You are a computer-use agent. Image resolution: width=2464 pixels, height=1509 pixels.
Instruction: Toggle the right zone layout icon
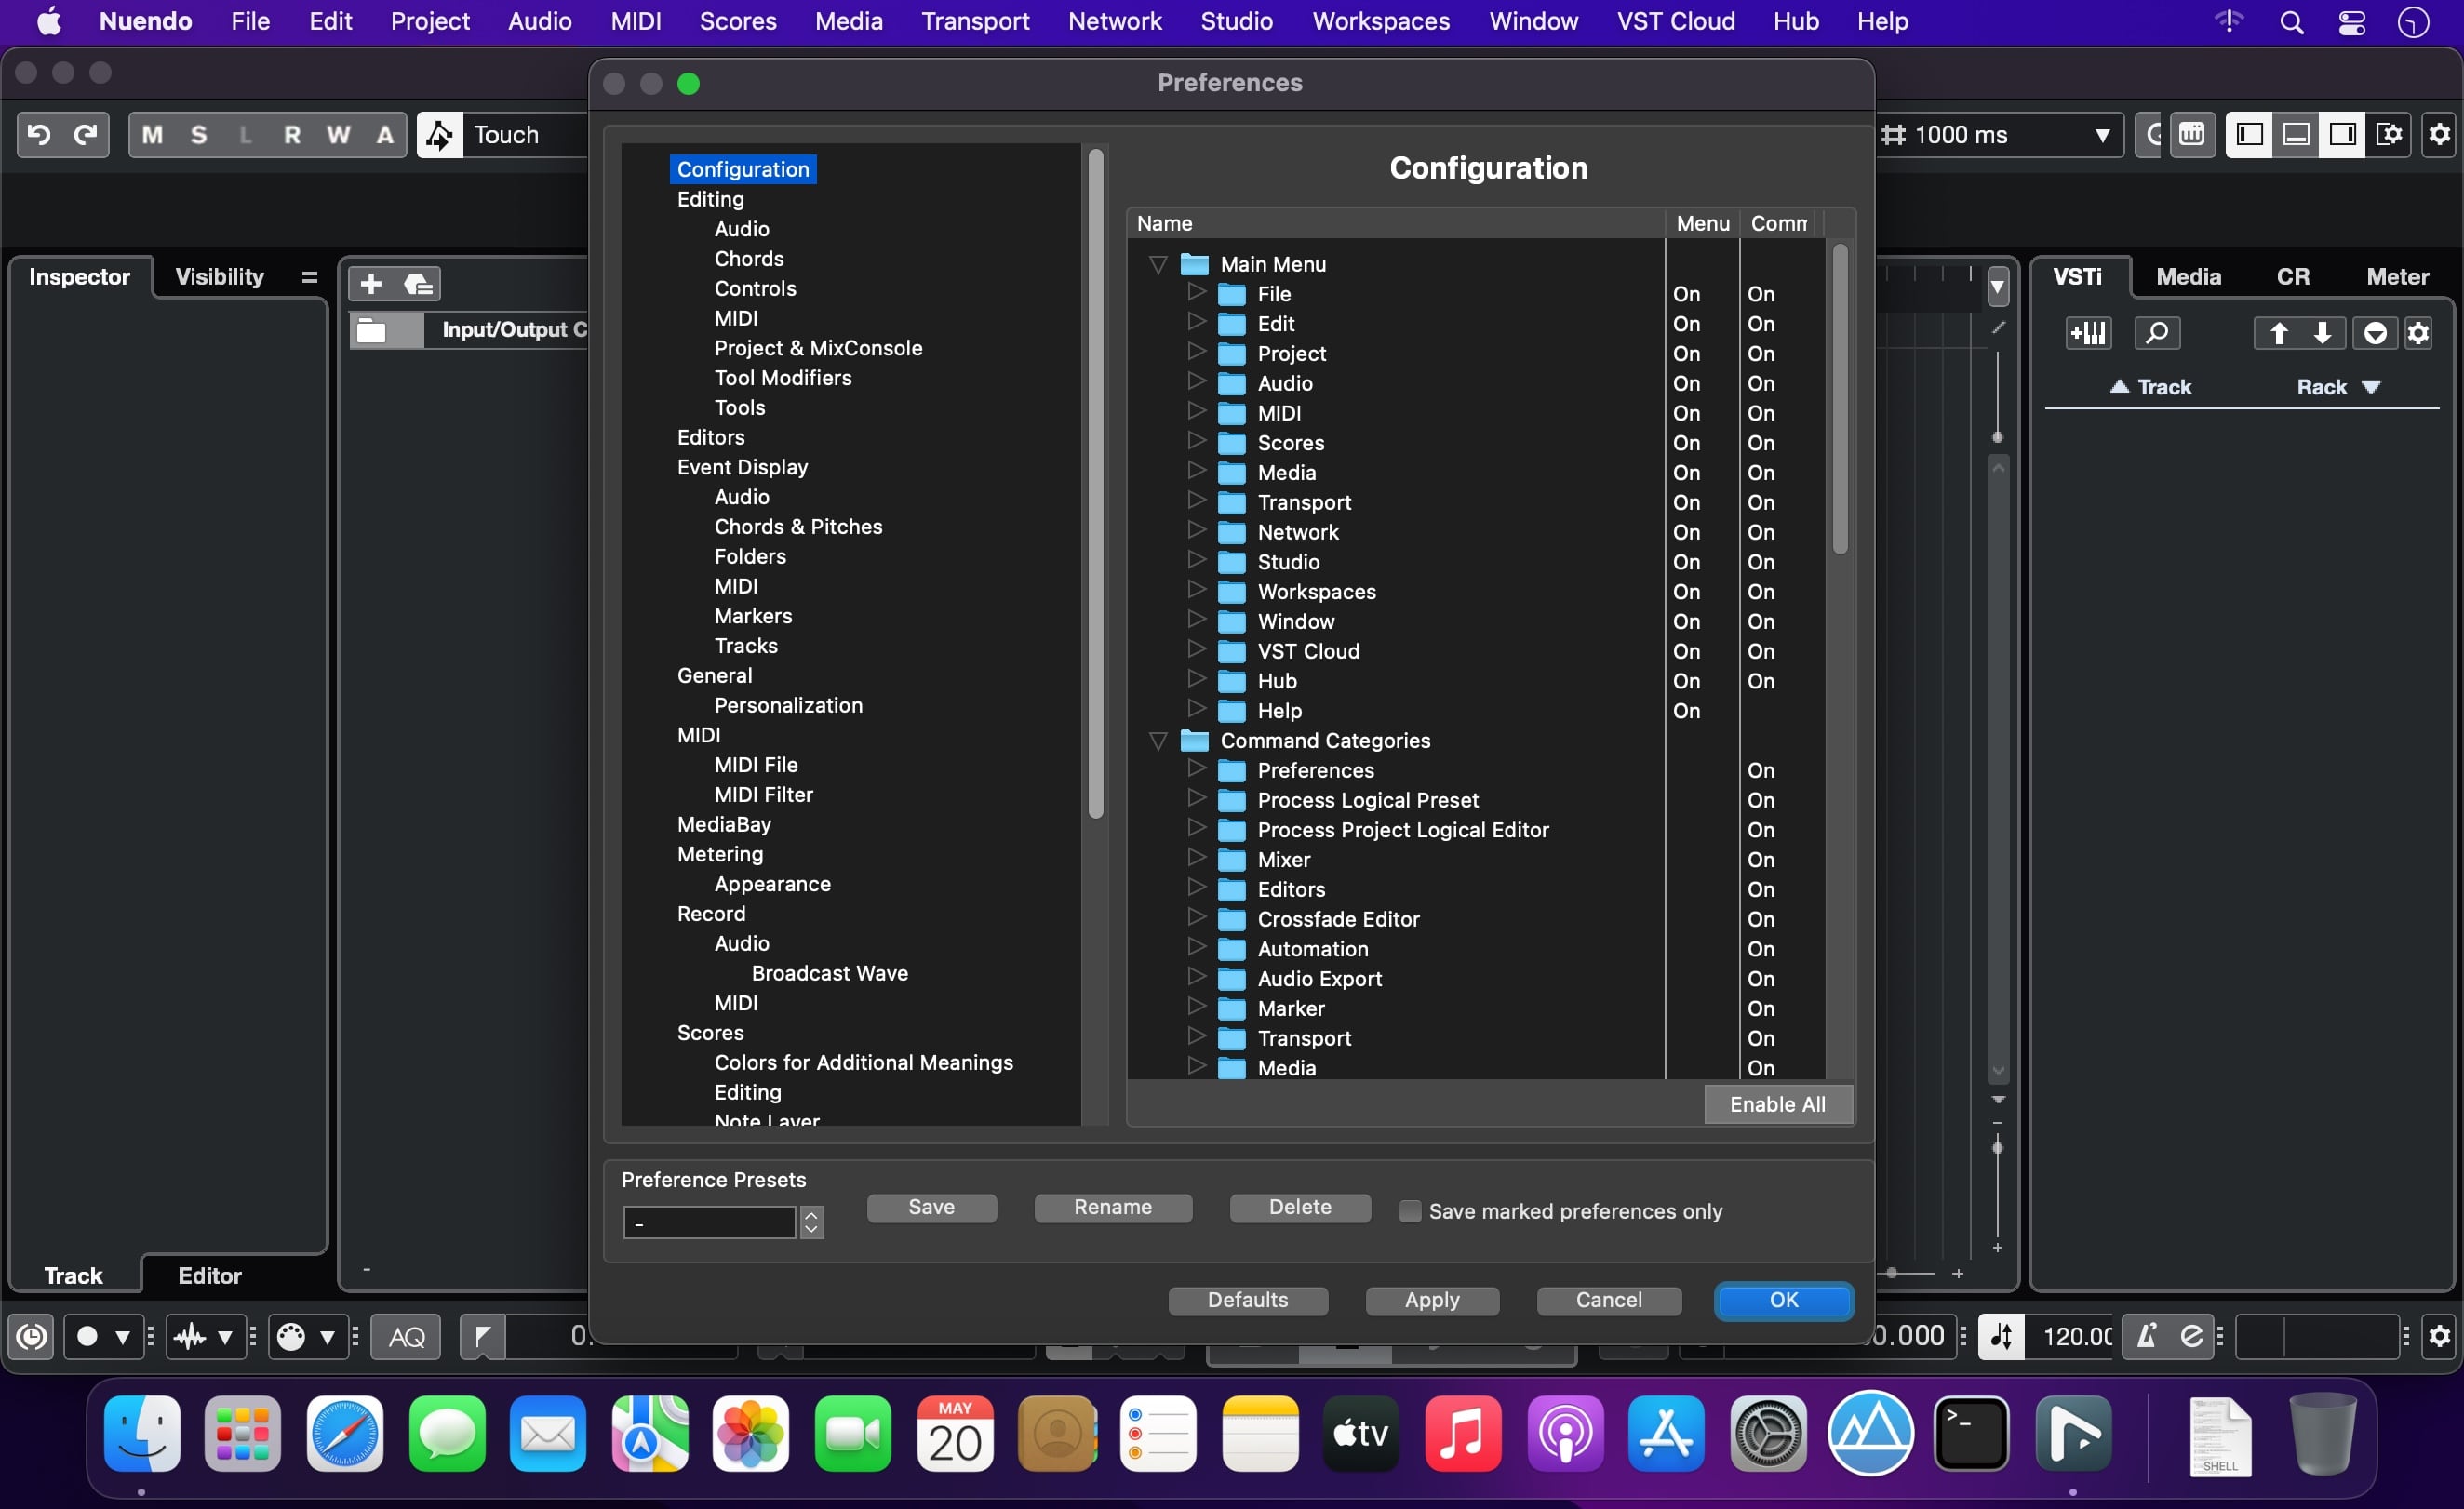(x=2342, y=135)
